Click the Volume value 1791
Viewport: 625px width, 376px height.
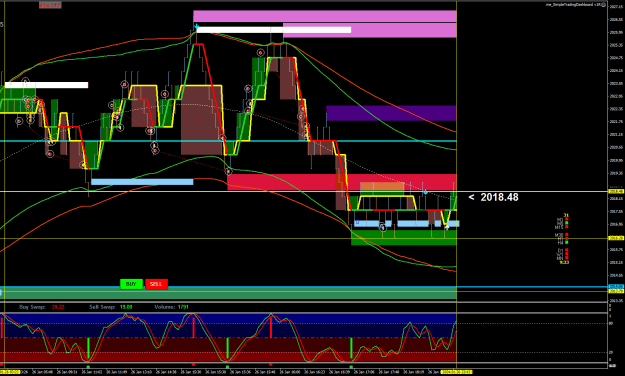point(183,307)
